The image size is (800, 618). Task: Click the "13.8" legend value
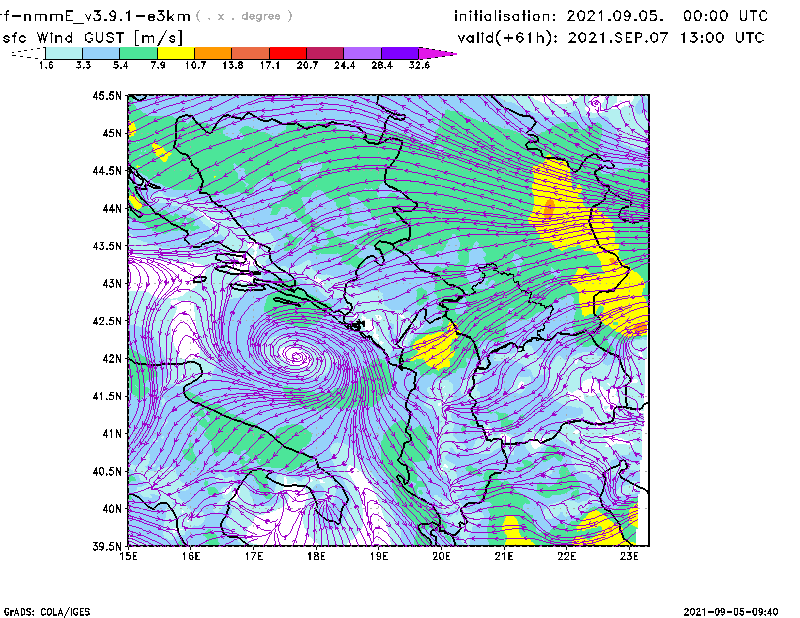pyautogui.click(x=233, y=65)
